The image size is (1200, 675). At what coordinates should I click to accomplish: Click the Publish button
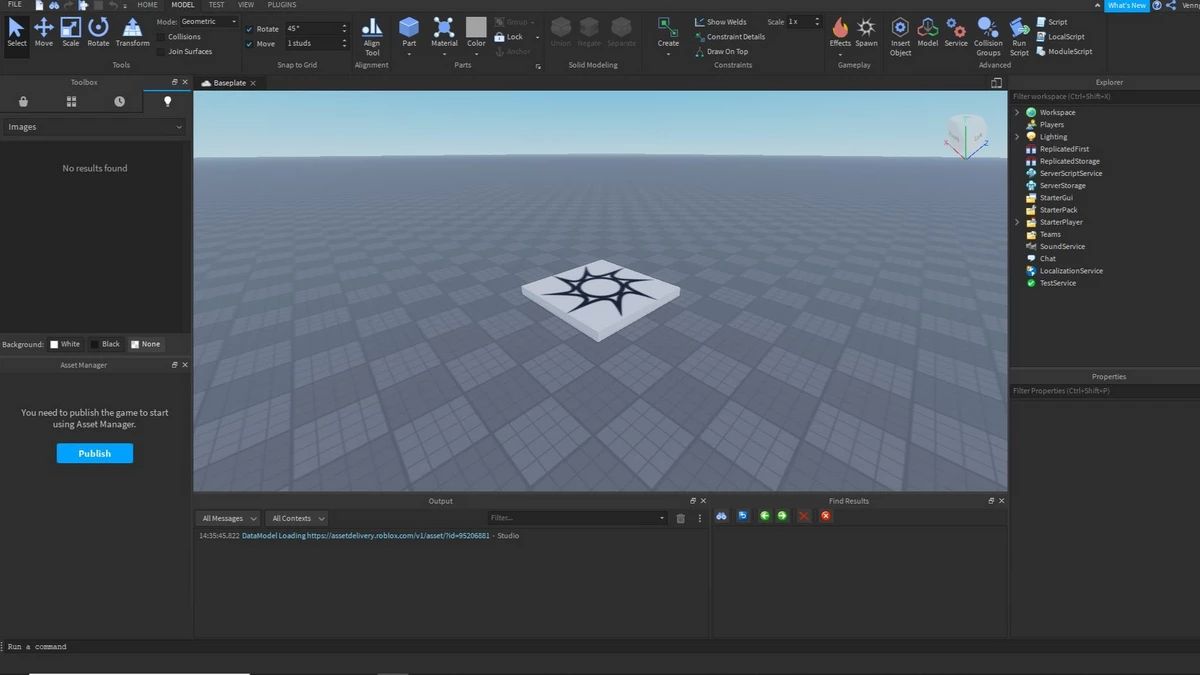point(94,453)
